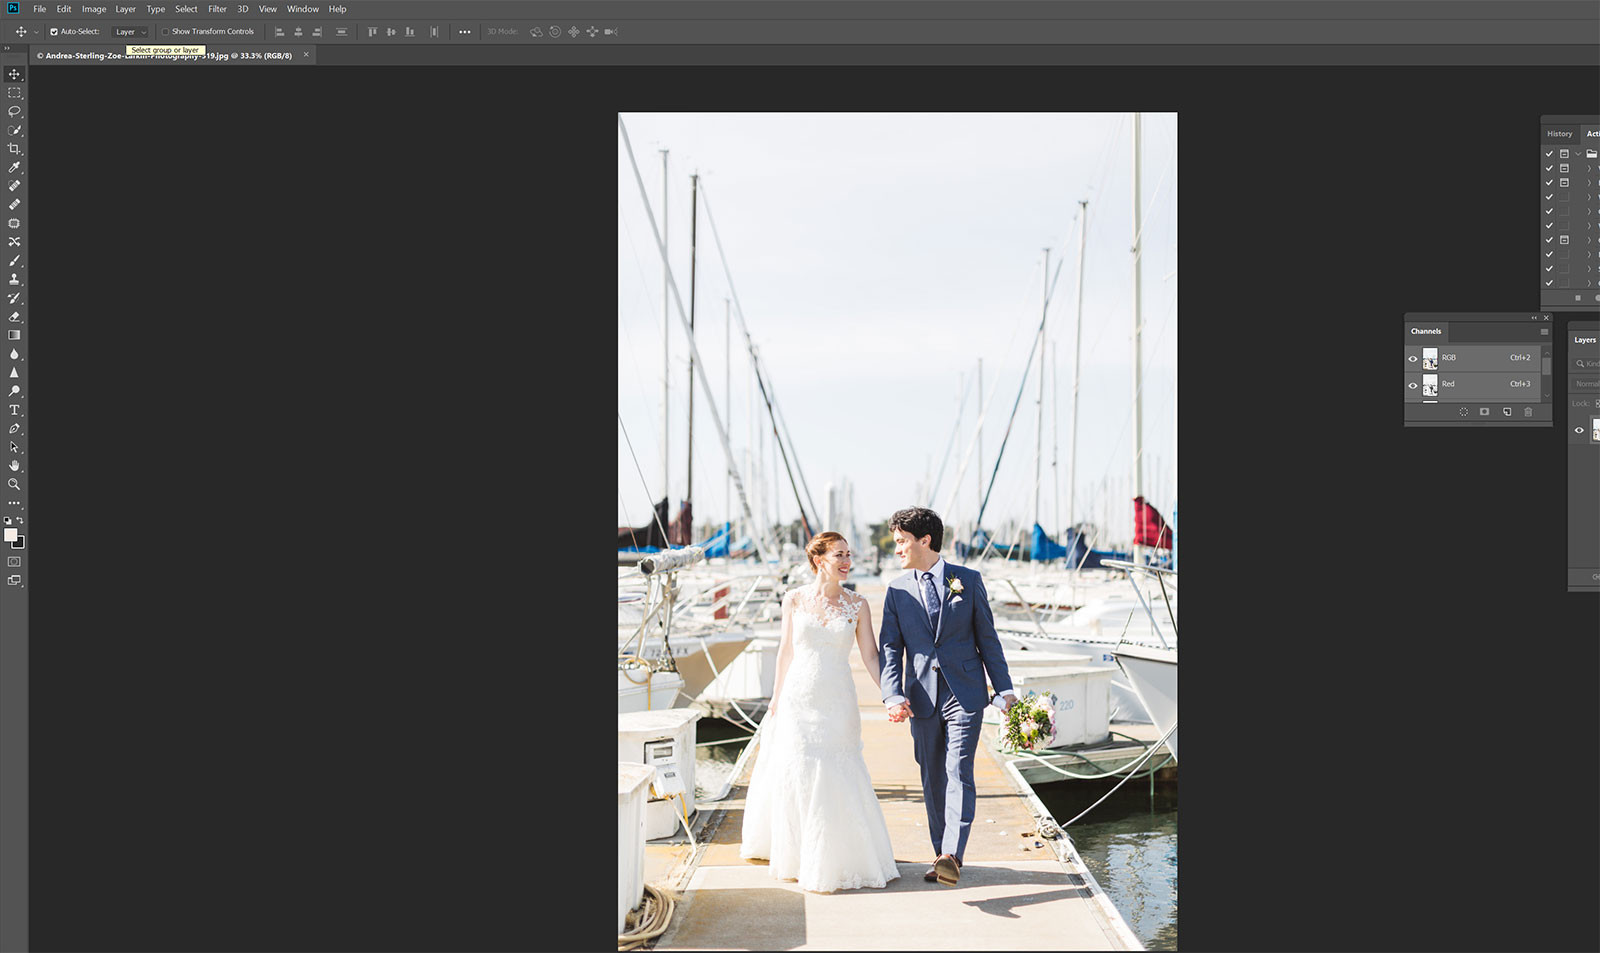Select the Layers panel tab
Image resolution: width=1600 pixels, height=953 pixels.
click(x=1585, y=340)
